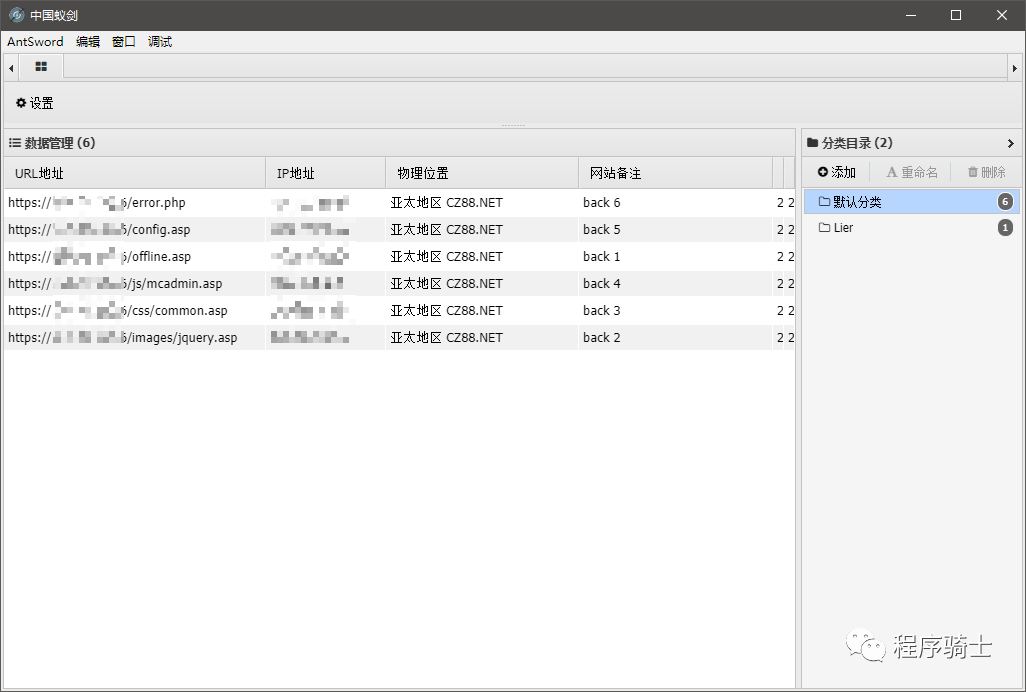Click the Lier folder icon
The image size is (1026, 692).
824,228
